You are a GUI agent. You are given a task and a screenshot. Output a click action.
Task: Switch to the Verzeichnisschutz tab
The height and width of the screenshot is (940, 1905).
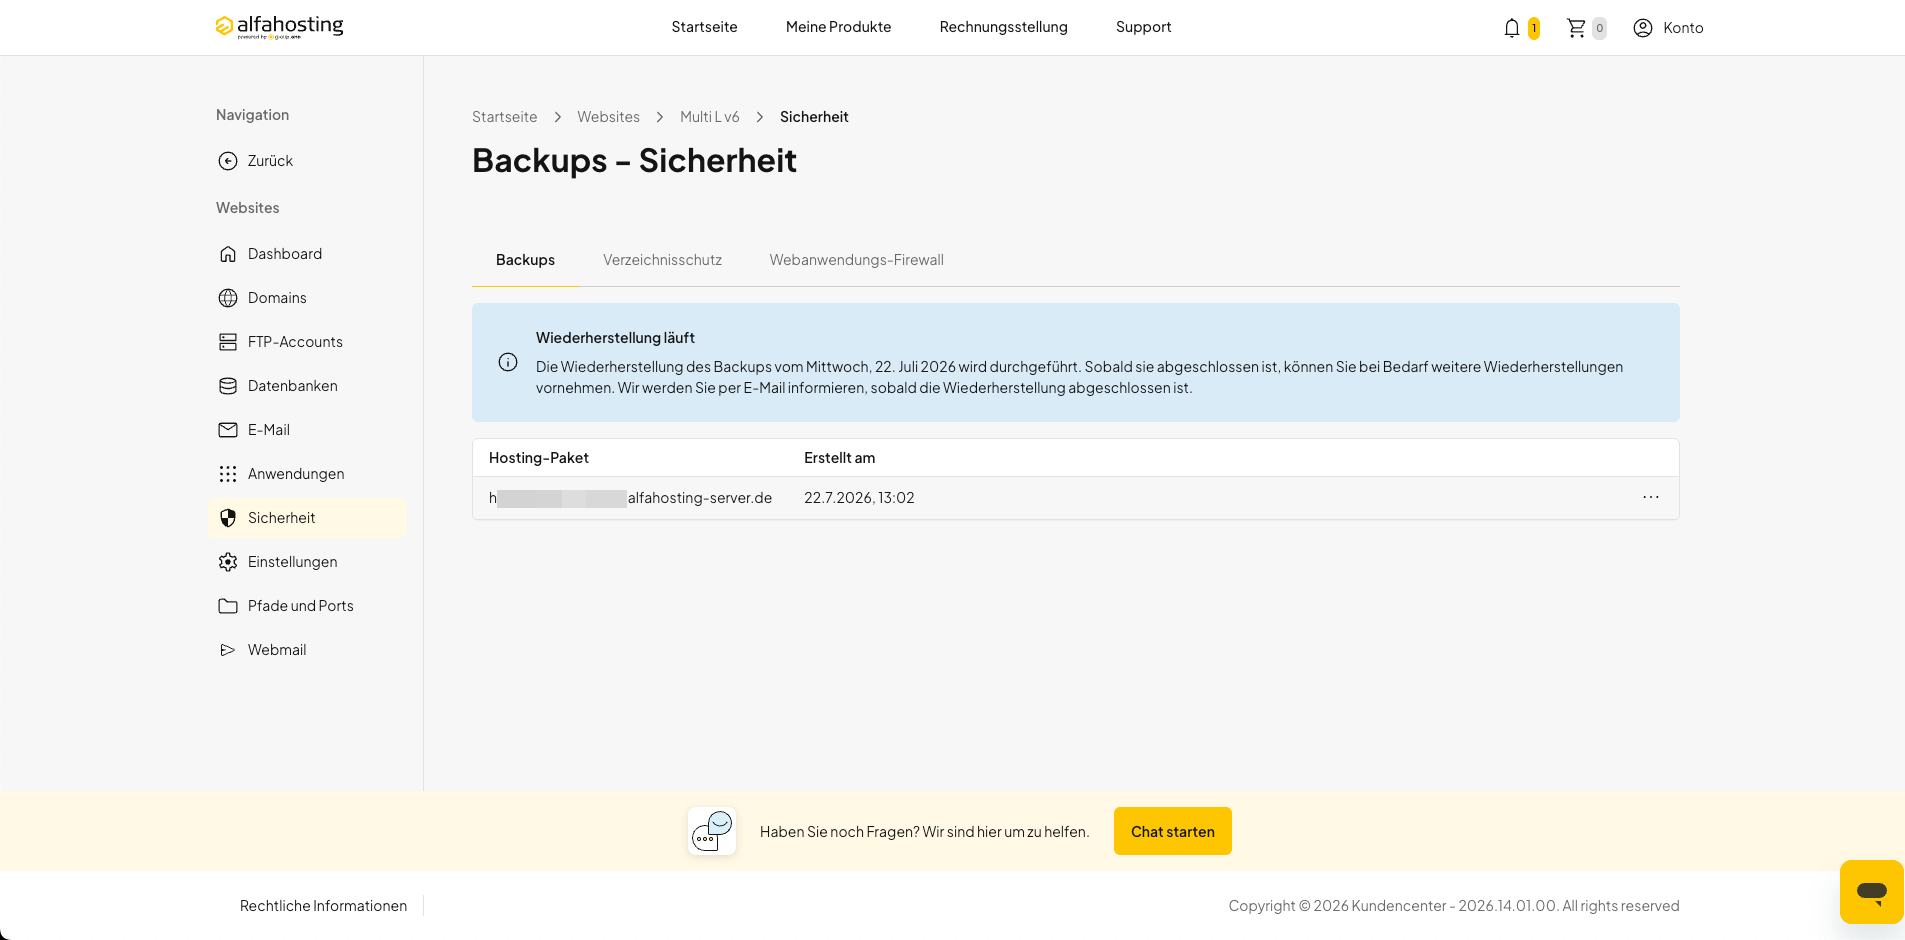[662, 260]
